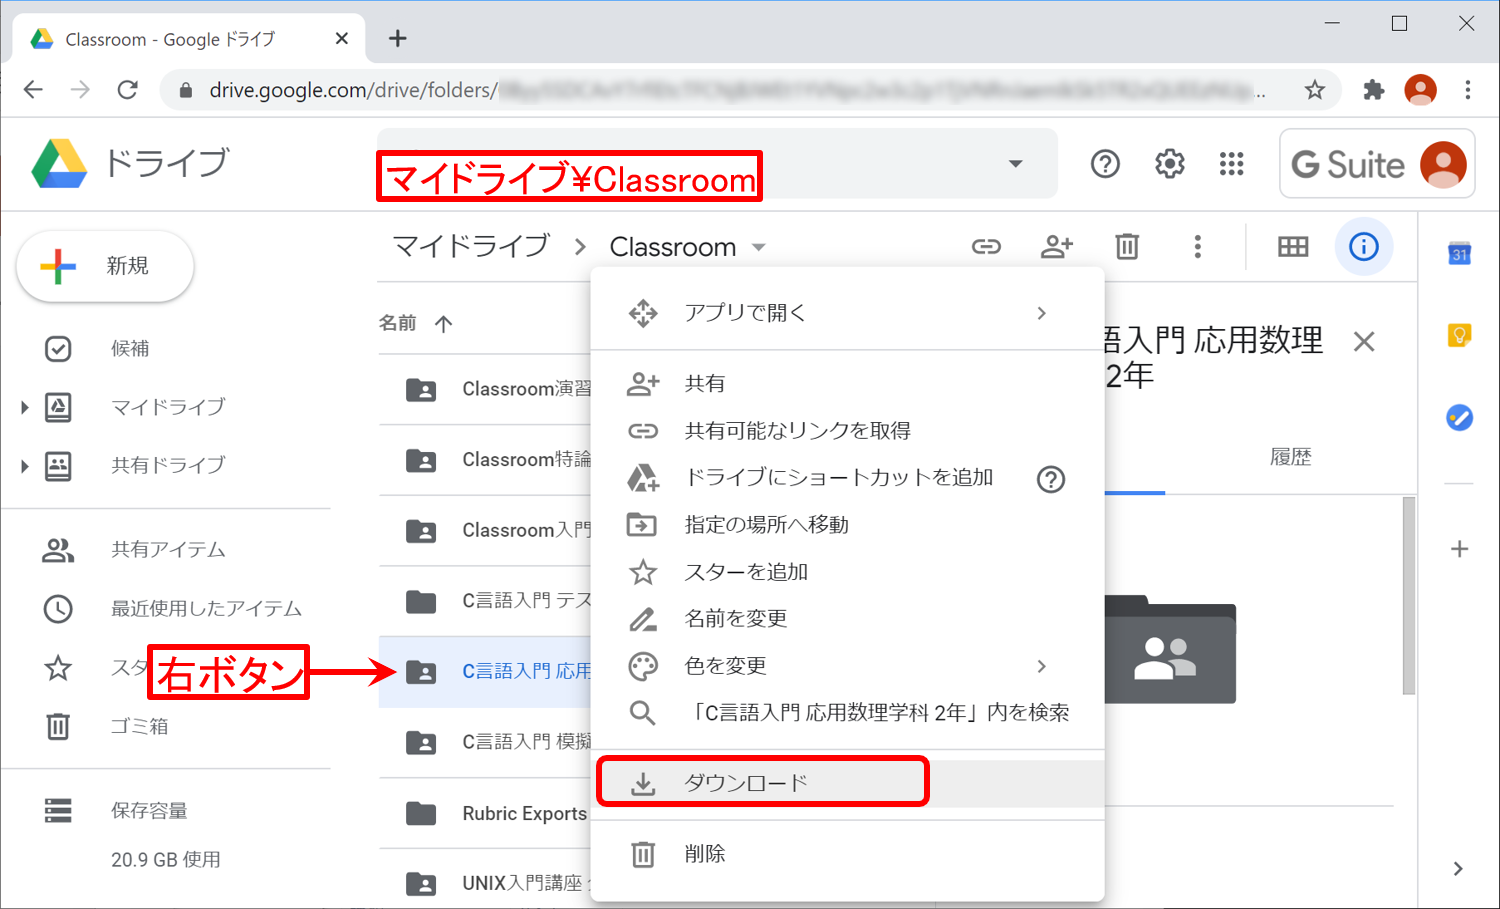The height and width of the screenshot is (909, 1500).
Task: Open the Google apps grid
Action: 1232,164
